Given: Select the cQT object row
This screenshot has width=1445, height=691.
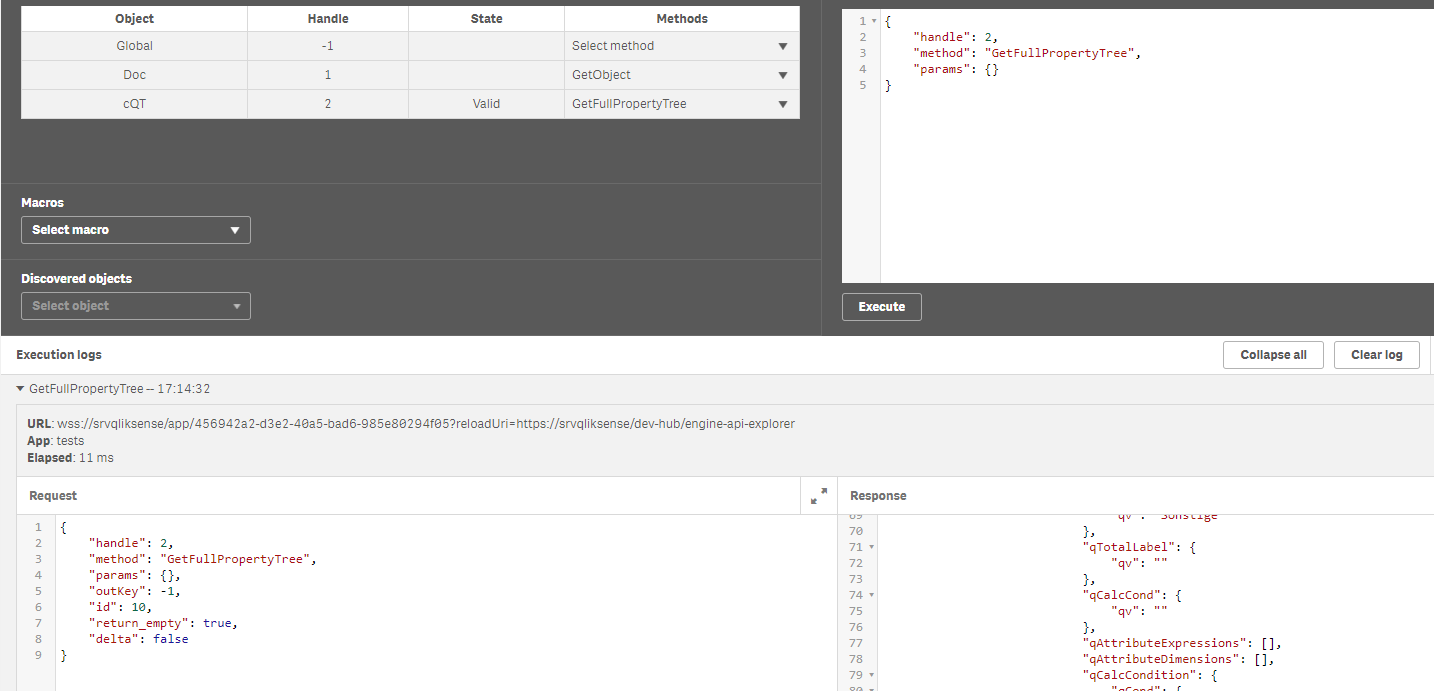Looking at the screenshot, I should 134,104.
